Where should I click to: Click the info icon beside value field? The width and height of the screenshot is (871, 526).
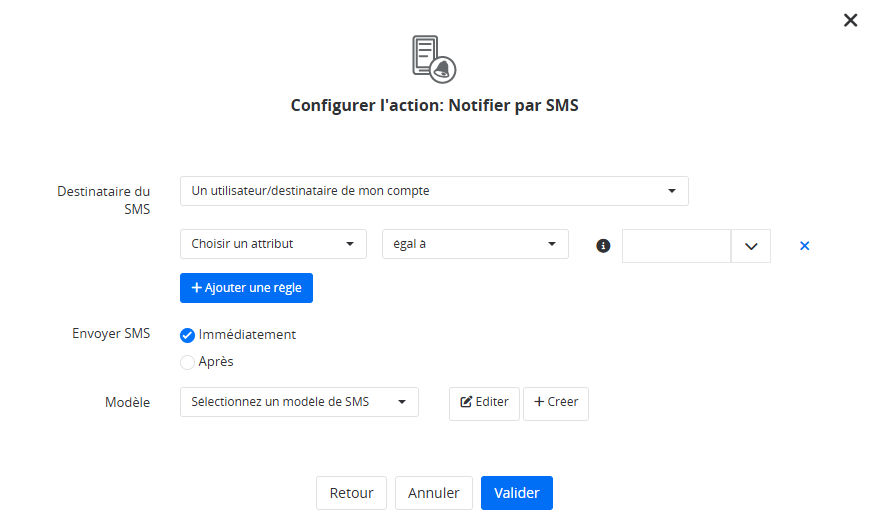pos(603,245)
